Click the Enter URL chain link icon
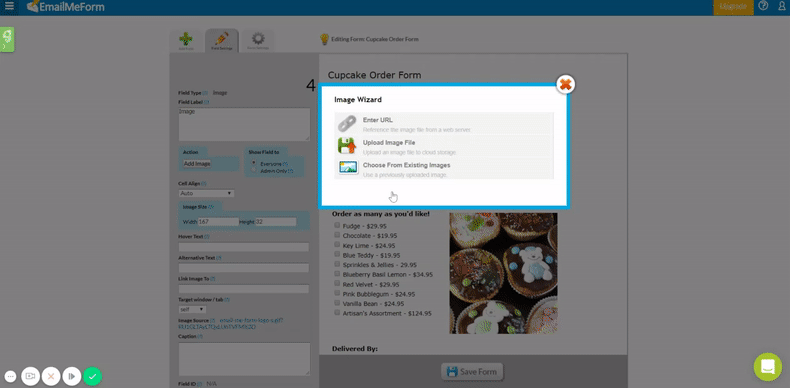 point(347,123)
